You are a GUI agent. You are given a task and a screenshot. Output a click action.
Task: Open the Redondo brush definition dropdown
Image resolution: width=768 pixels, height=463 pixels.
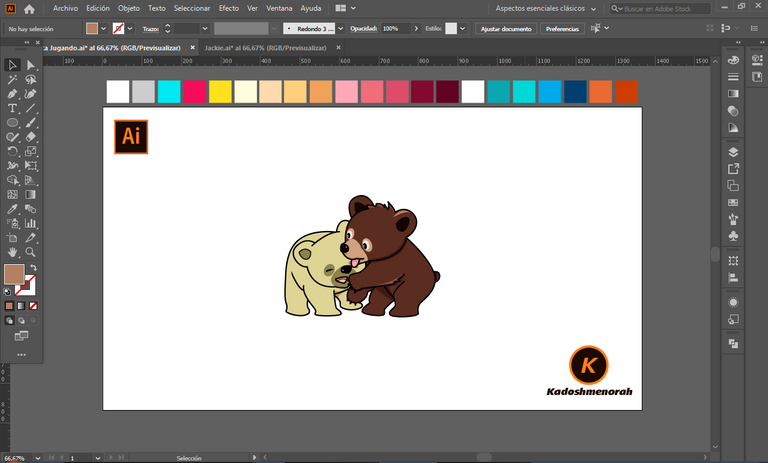pyautogui.click(x=340, y=28)
